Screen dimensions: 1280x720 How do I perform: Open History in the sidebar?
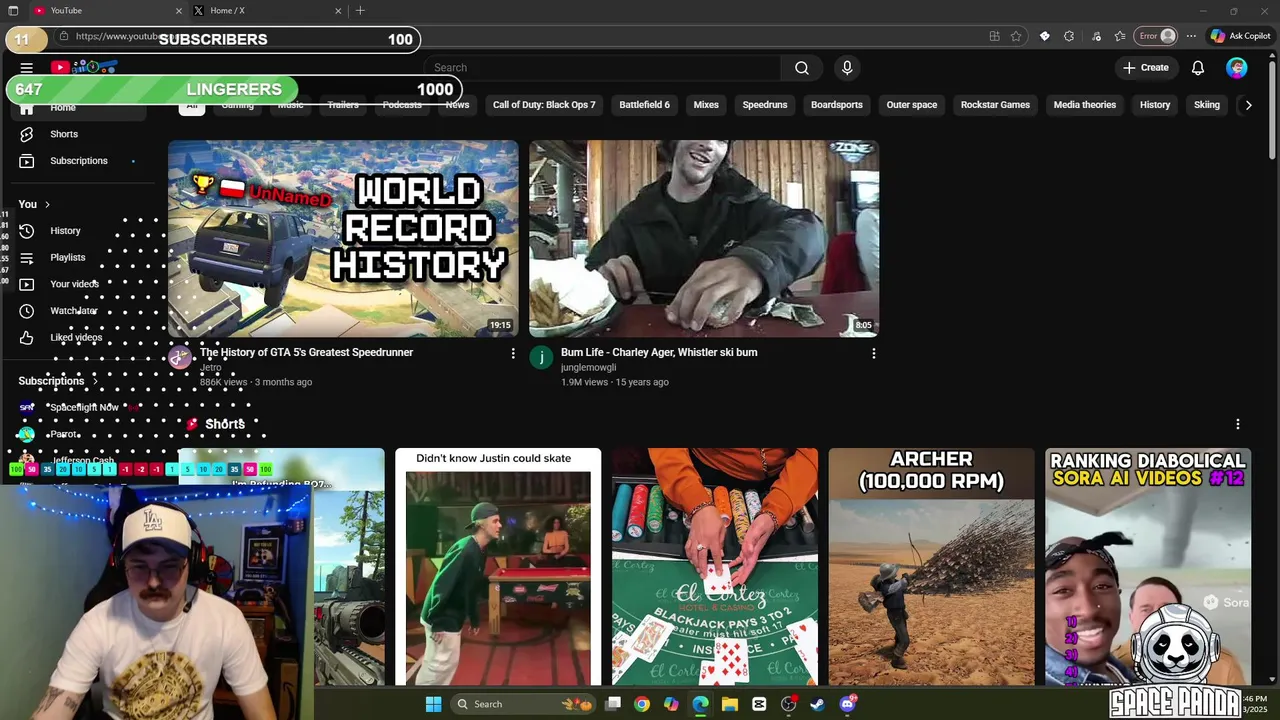(x=65, y=231)
